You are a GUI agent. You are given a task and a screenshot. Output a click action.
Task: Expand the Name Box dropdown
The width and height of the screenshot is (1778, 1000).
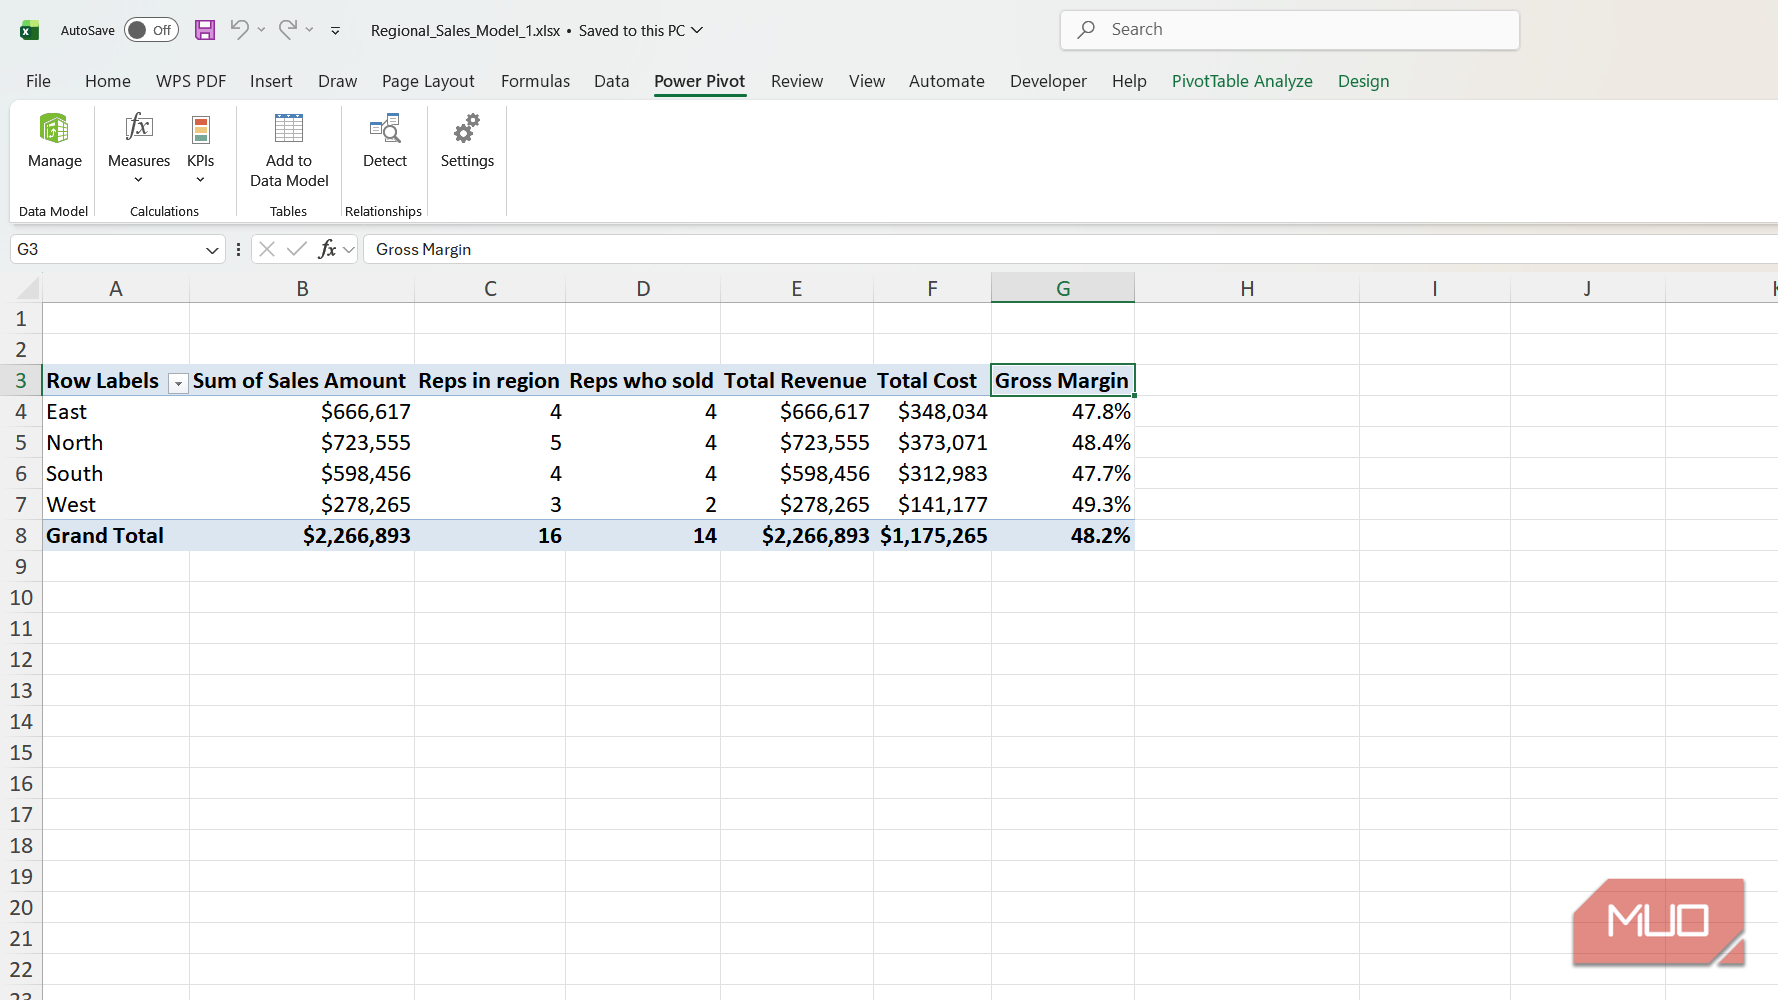coord(212,250)
